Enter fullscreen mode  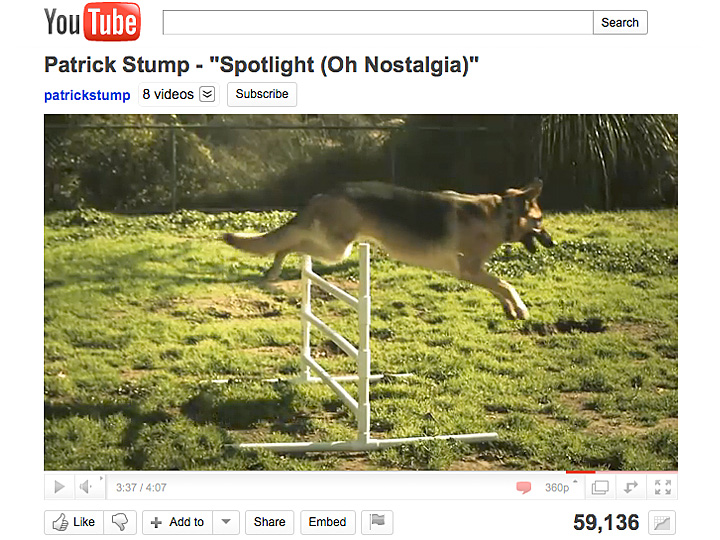pyautogui.click(x=663, y=487)
